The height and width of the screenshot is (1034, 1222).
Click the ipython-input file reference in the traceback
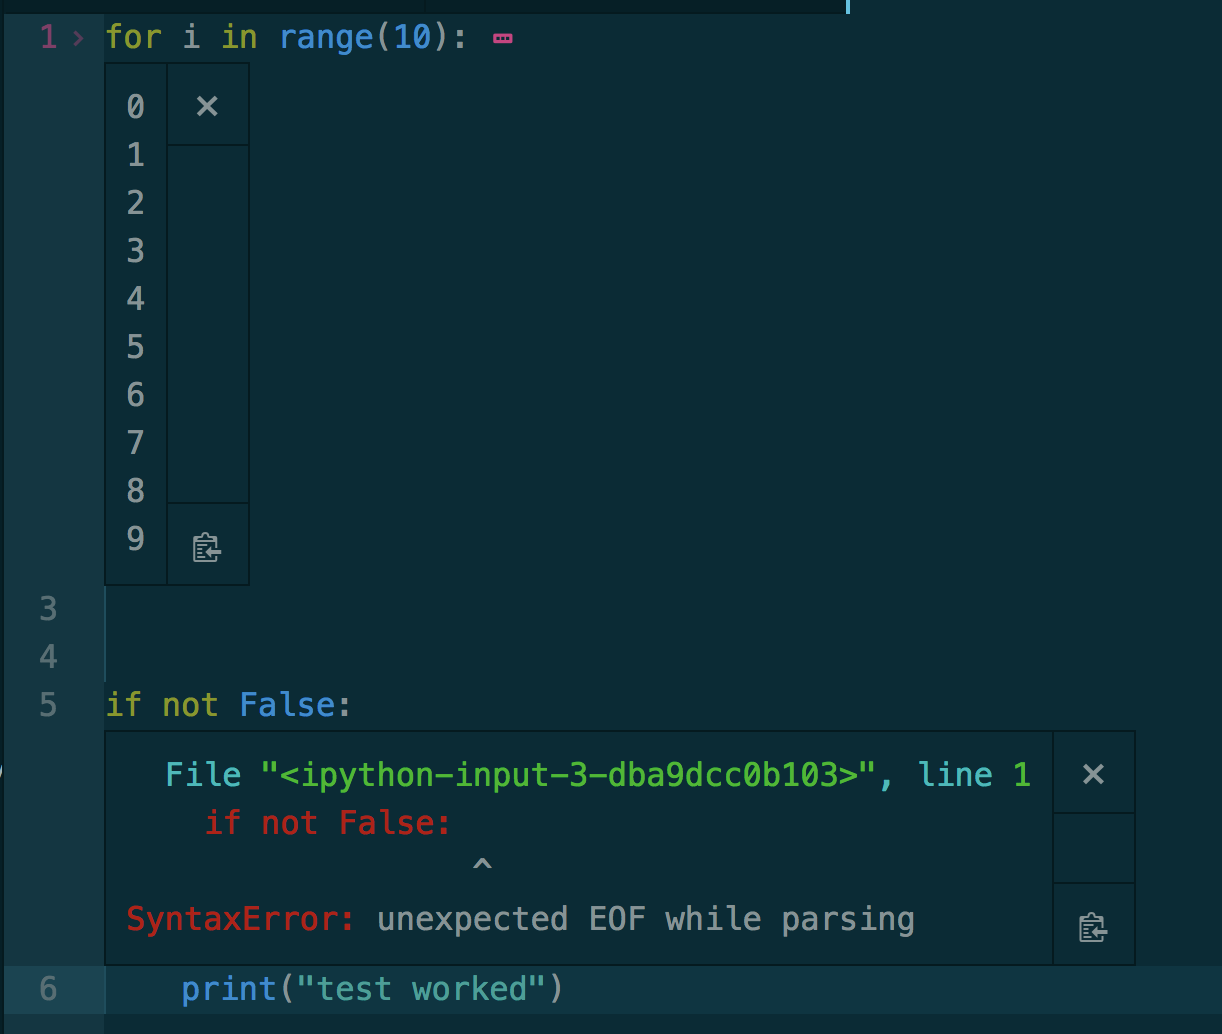[x=570, y=775]
